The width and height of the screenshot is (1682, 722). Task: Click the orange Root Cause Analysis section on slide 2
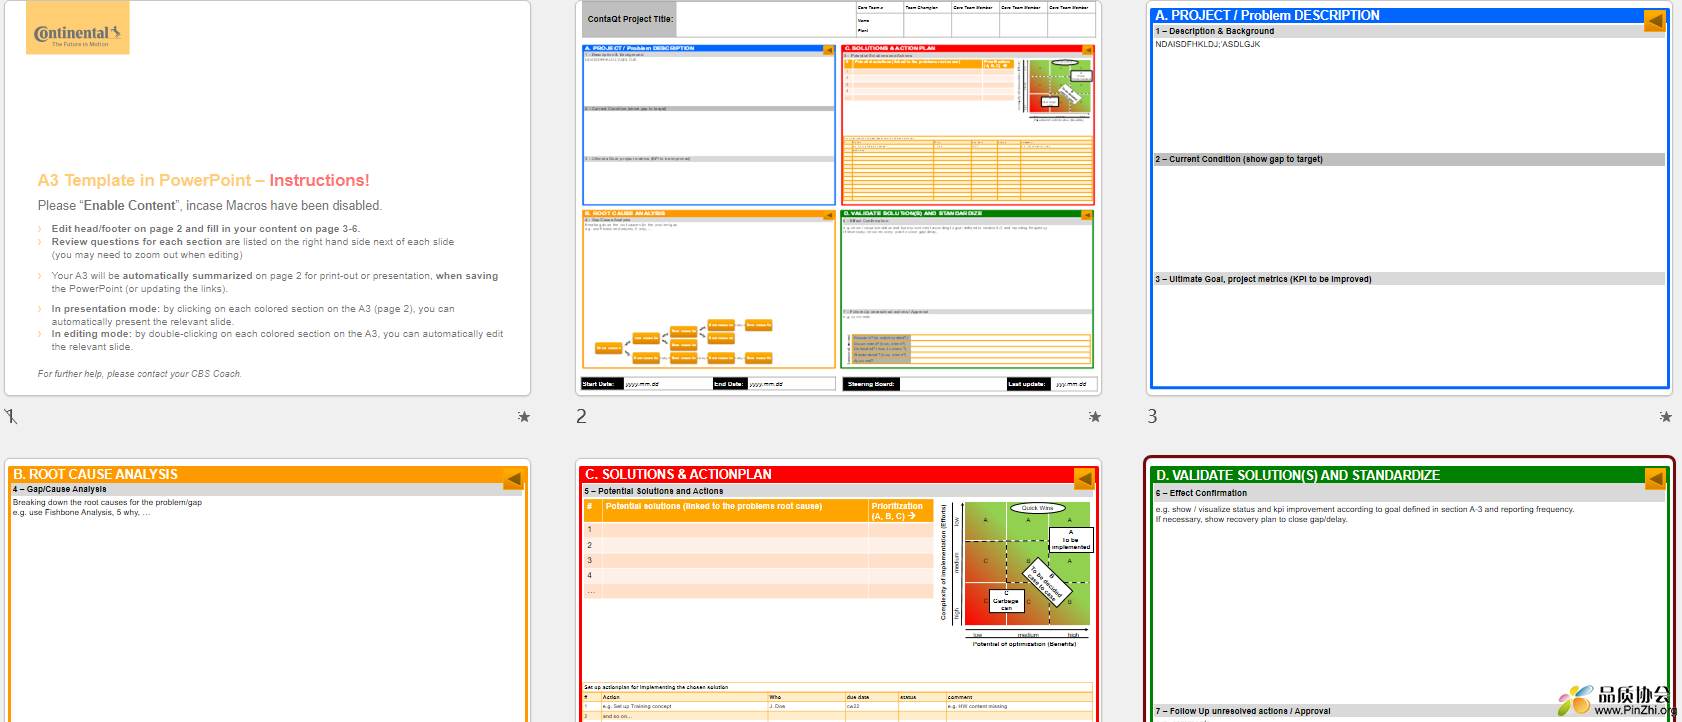[x=709, y=289]
